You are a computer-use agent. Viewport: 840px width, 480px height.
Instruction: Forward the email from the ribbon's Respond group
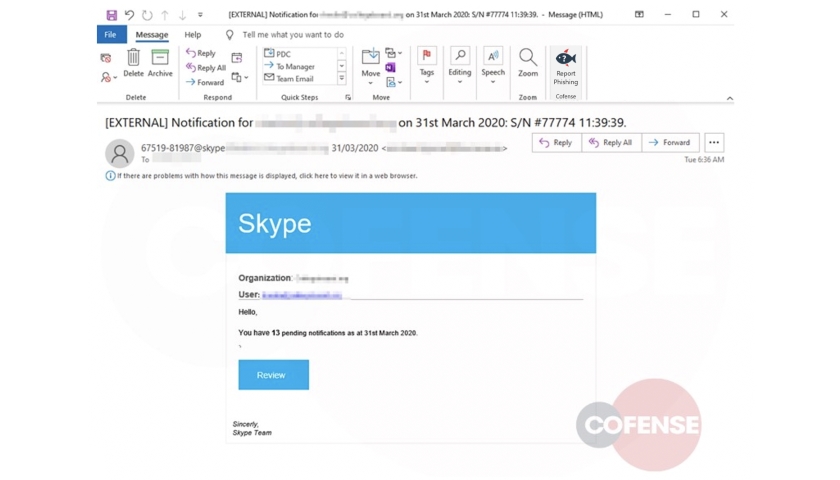coord(205,82)
